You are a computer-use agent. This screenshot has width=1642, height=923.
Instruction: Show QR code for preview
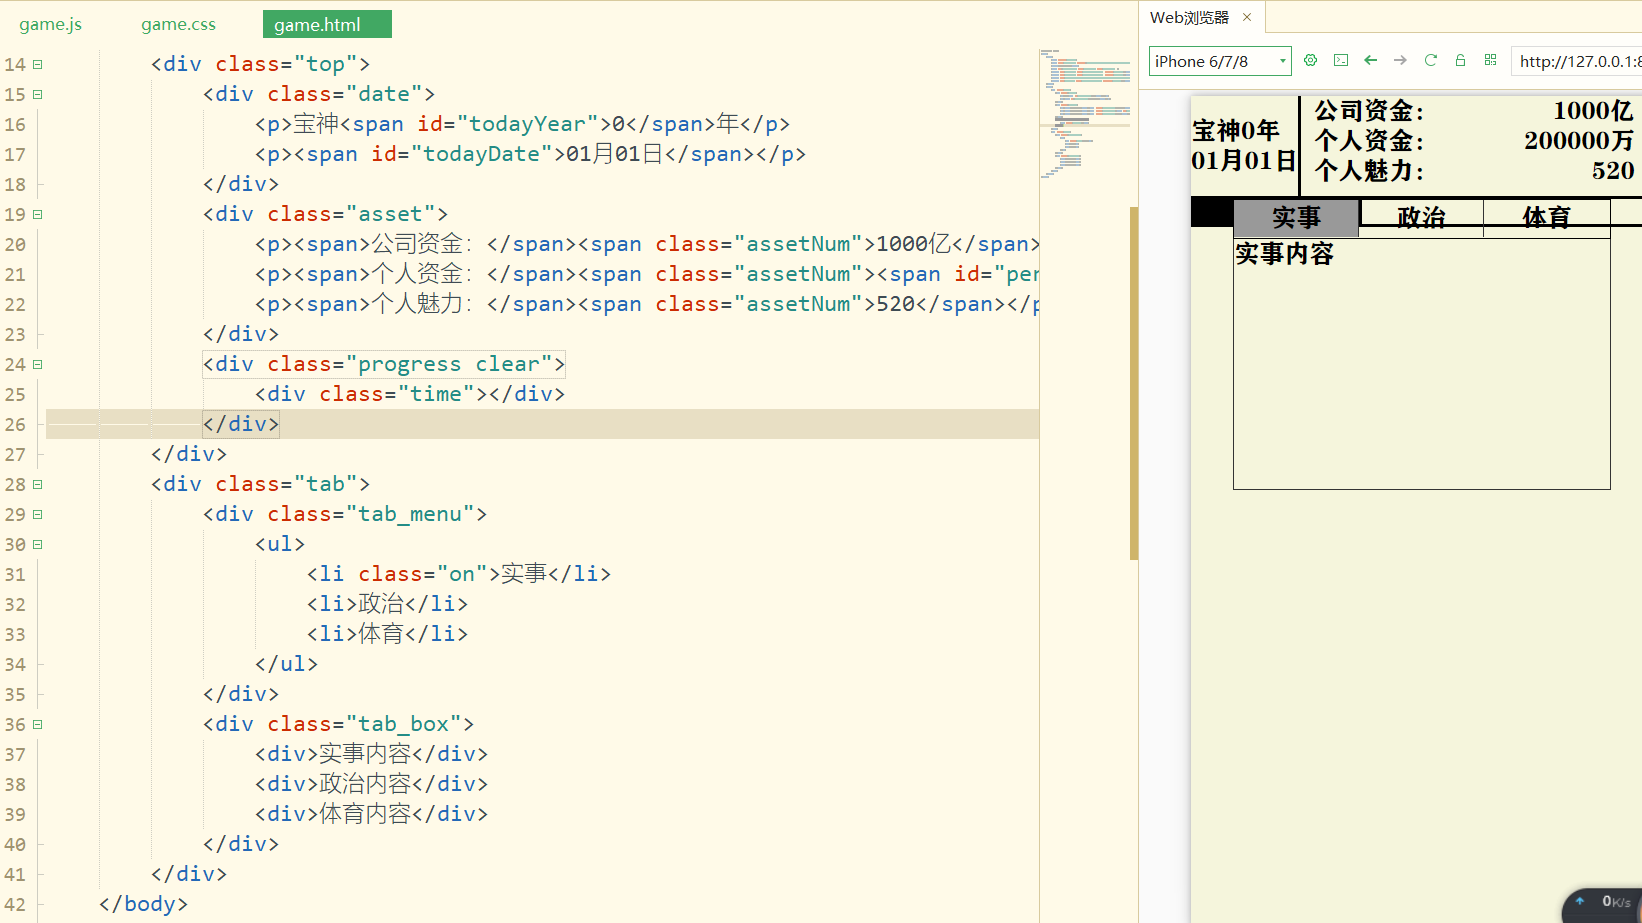pos(1490,61)
